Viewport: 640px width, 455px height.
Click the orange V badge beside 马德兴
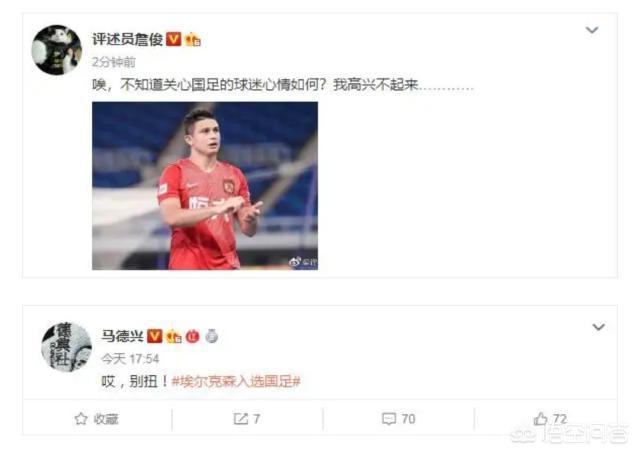click(x=154, y=336)
